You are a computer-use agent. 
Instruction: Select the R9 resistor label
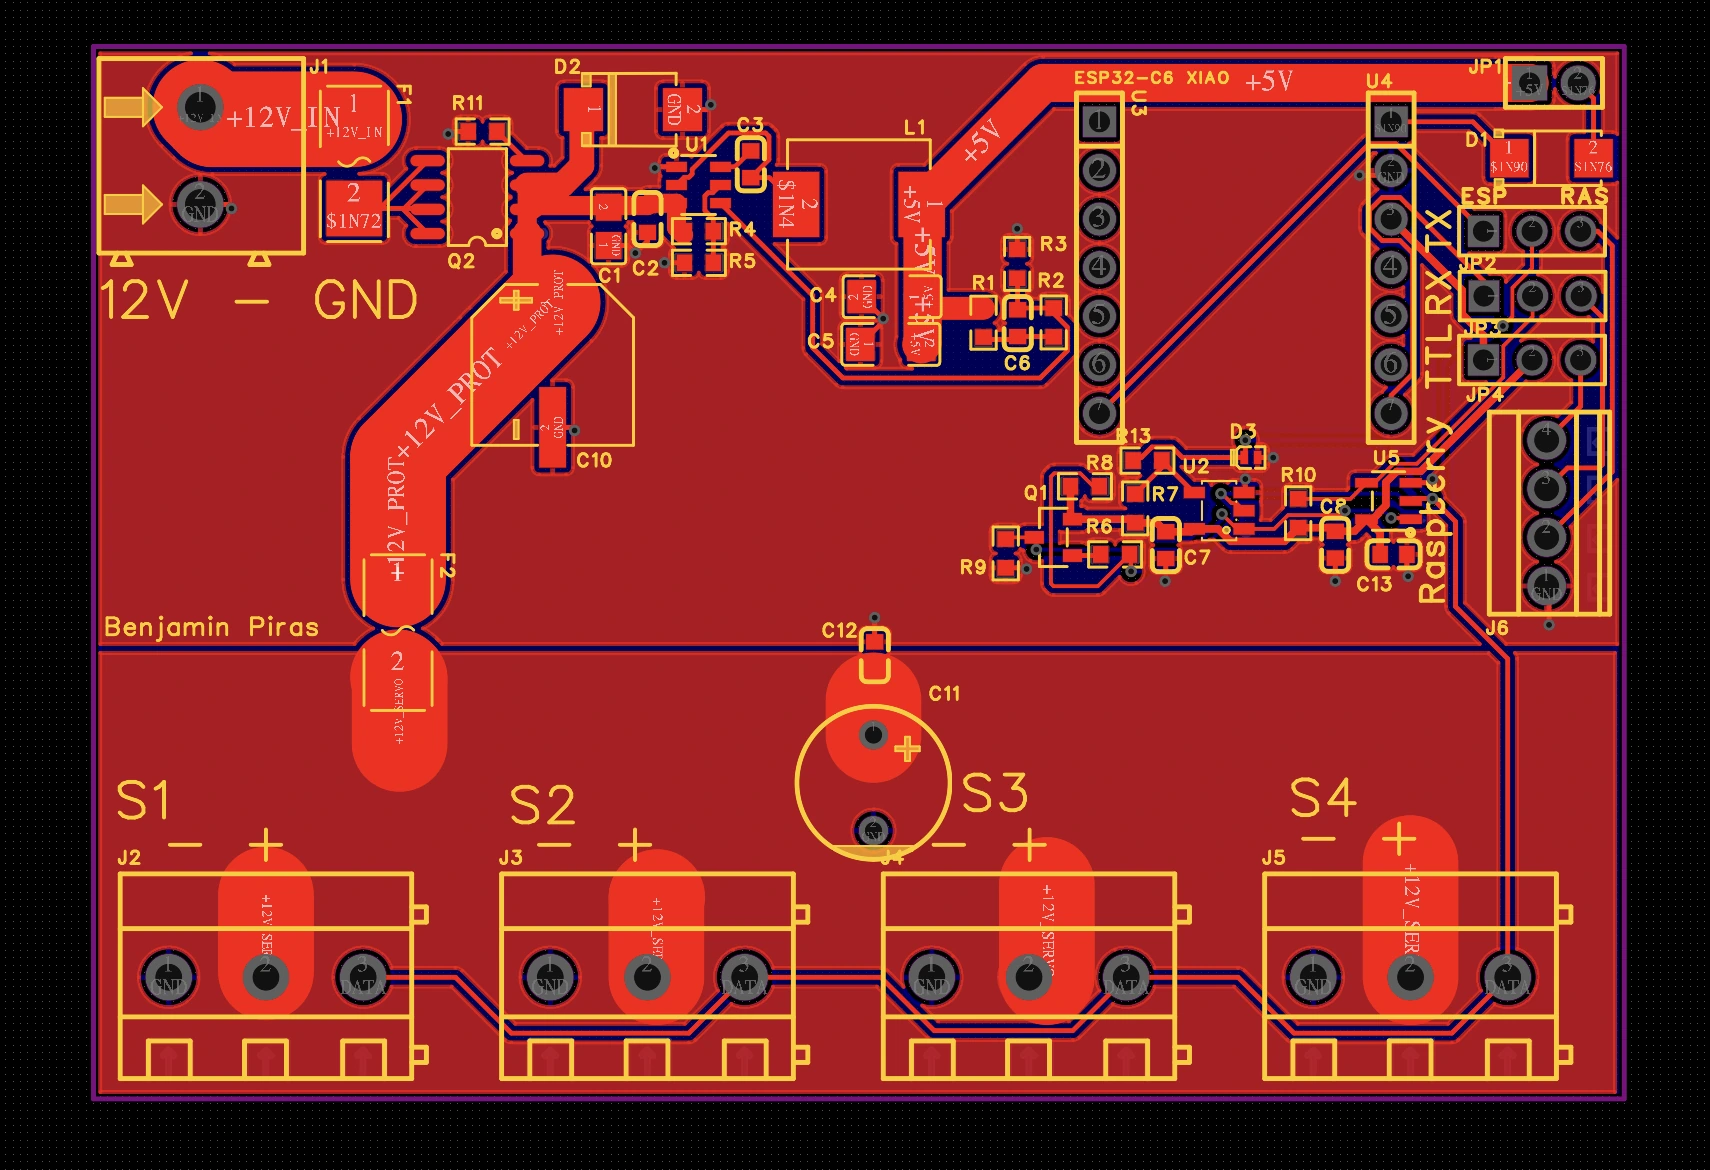coord(973,568)
